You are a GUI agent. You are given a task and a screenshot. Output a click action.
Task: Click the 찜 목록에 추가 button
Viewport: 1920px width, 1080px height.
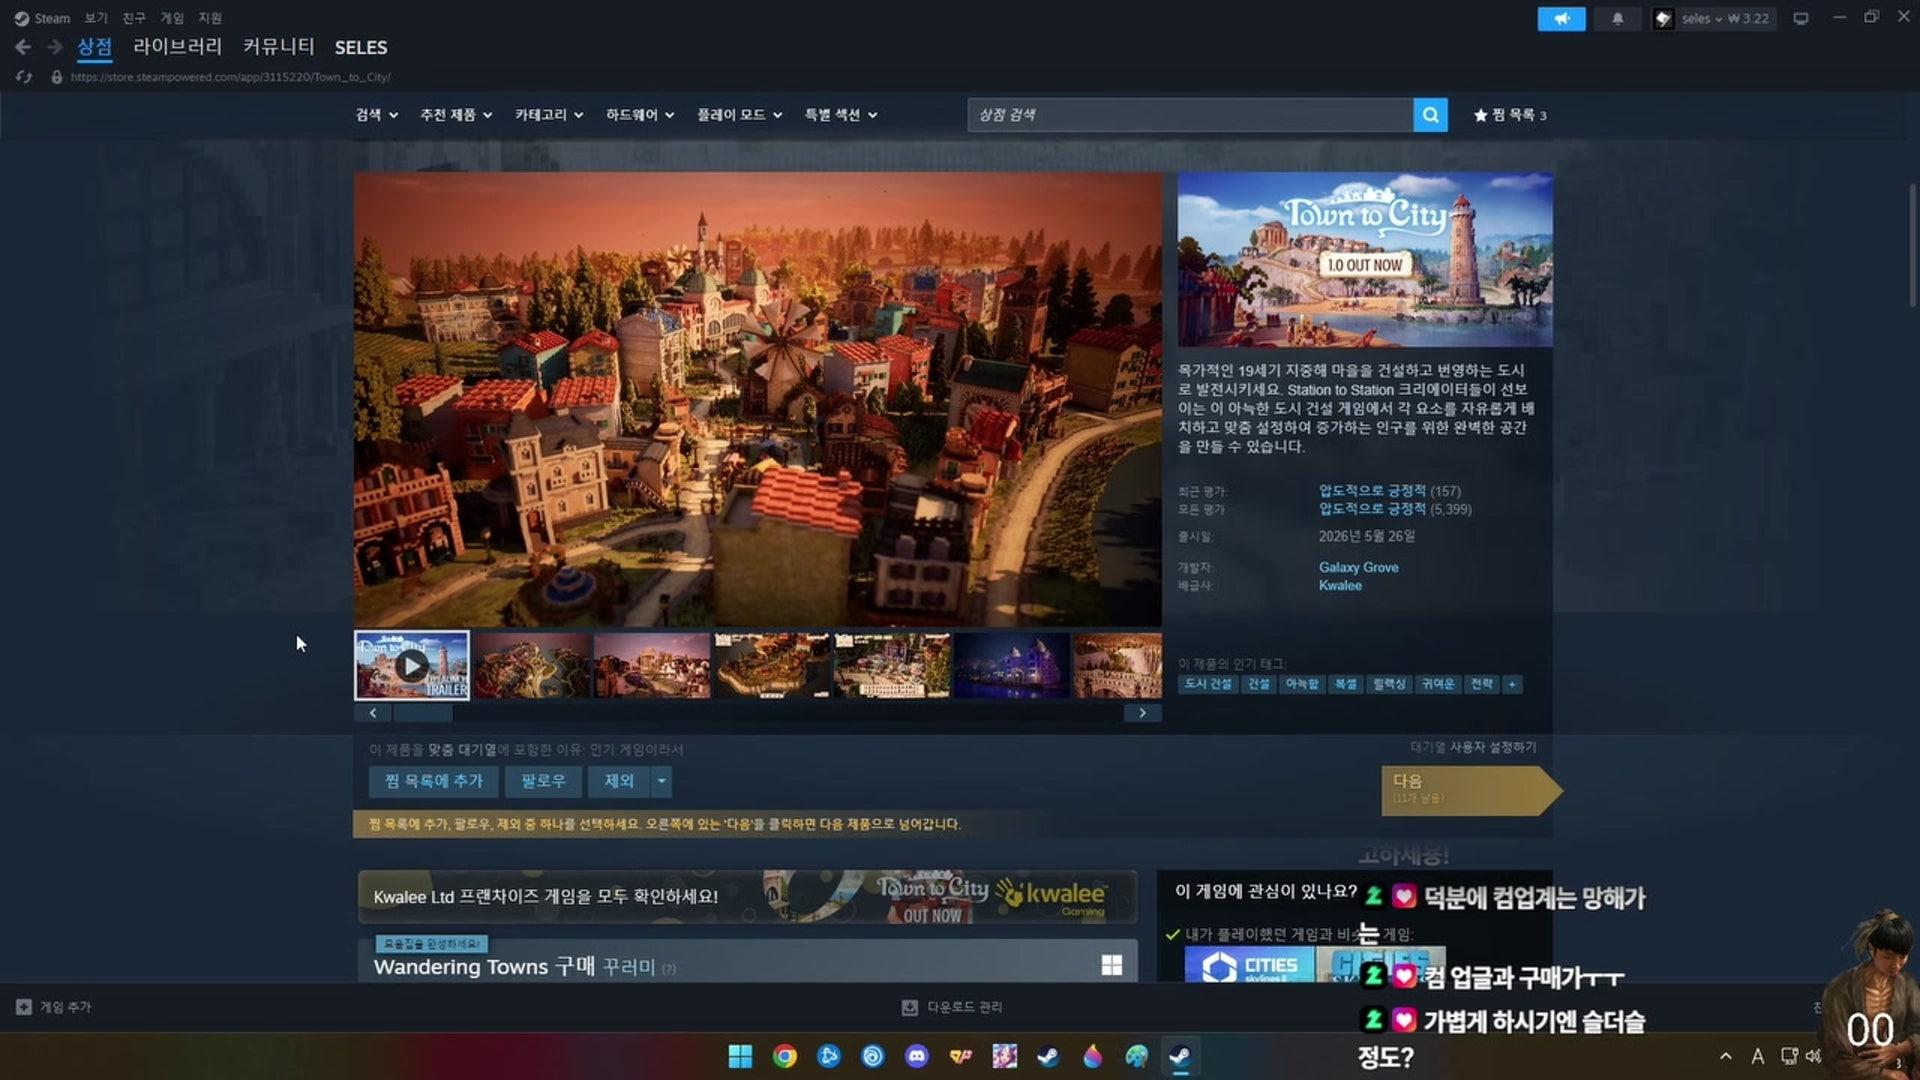[x=434, y=781]
